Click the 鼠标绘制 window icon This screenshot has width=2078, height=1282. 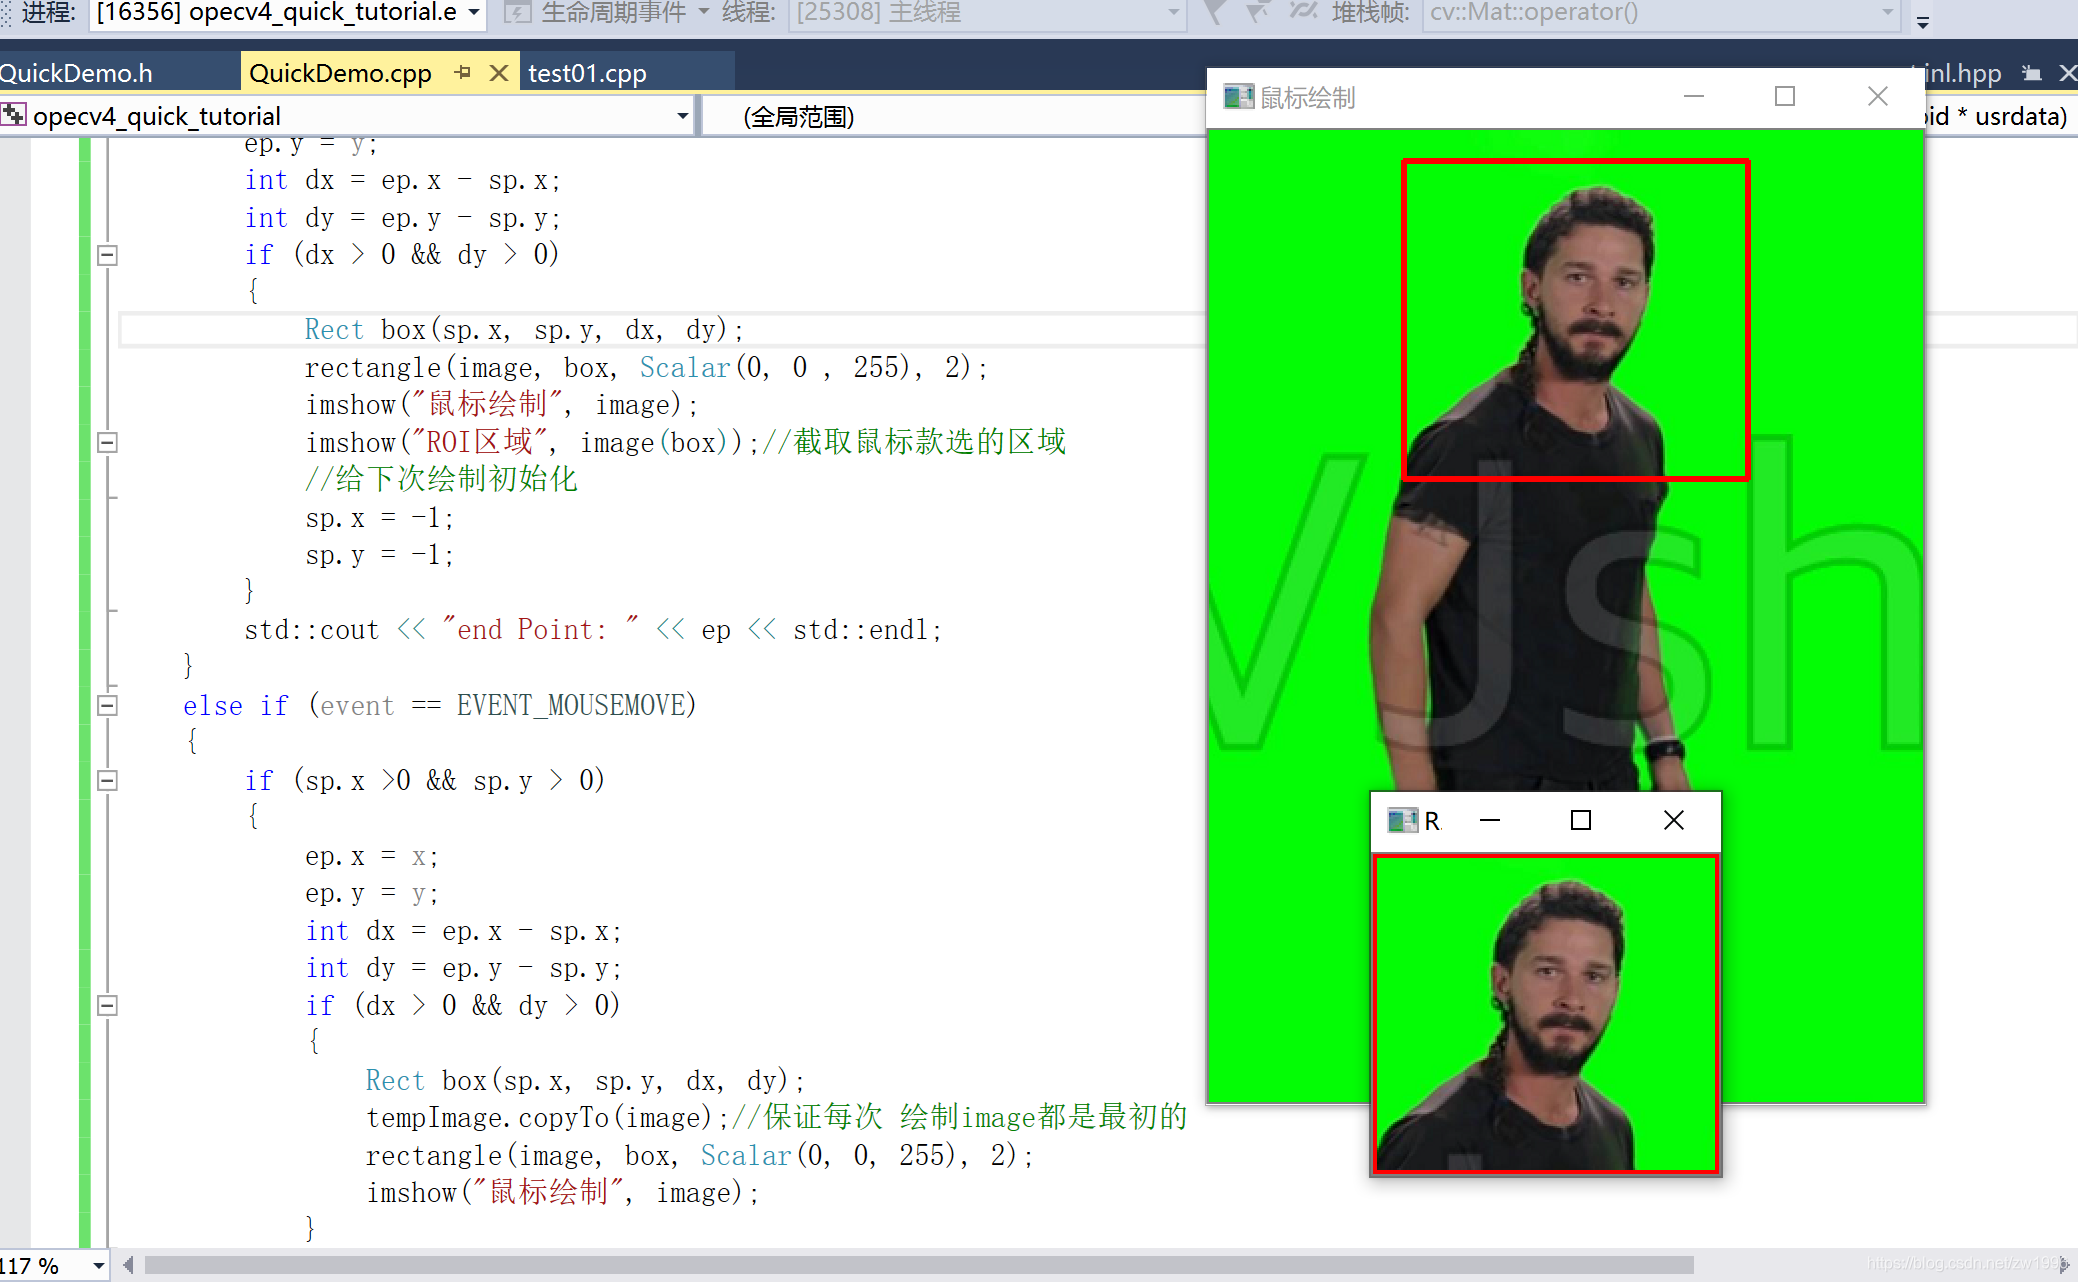[1238, 97]
